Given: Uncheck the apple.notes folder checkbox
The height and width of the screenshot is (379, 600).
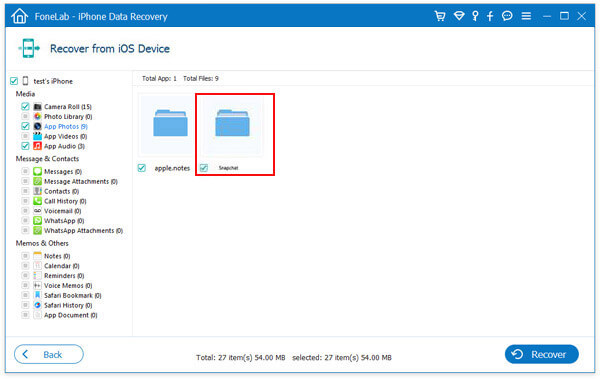Looking at the screenshot, I should pos(142,168).
